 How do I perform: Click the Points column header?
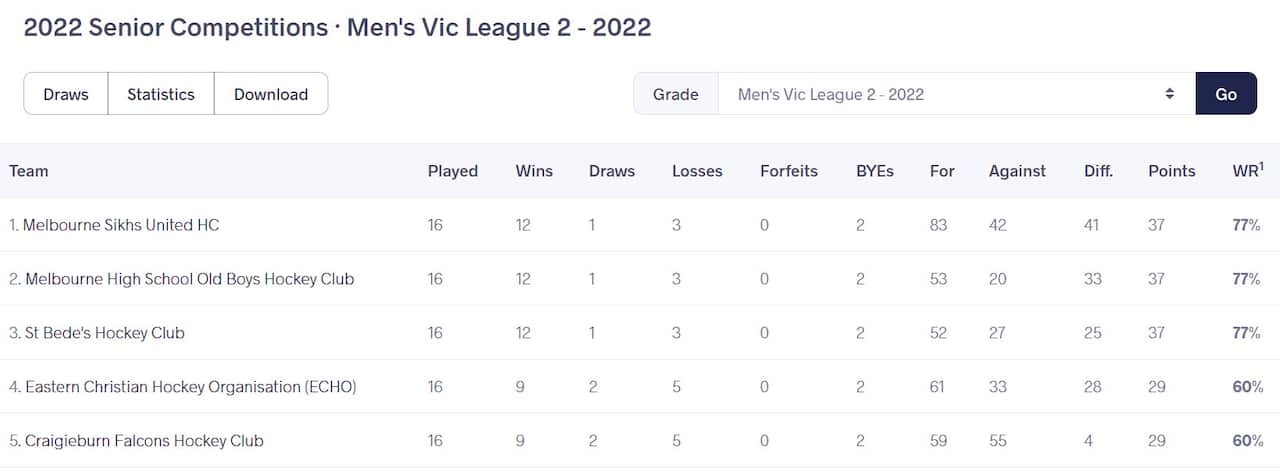[x=1171, y=171]
